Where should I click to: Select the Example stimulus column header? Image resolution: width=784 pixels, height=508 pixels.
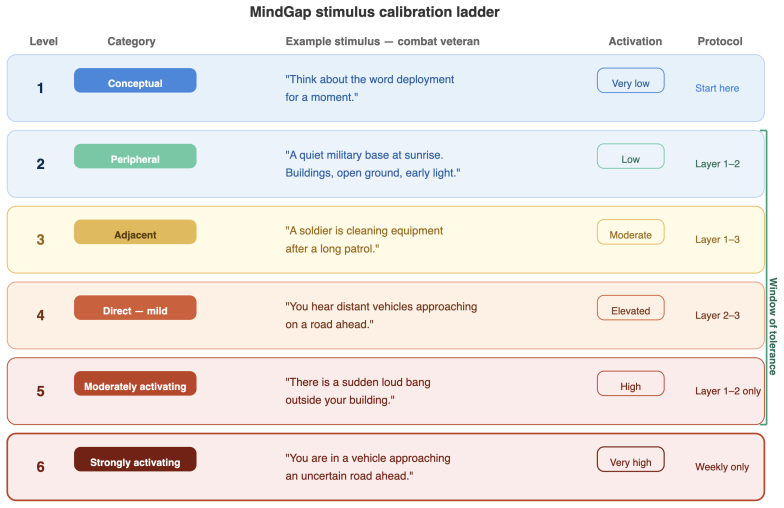(x=382, y=42)
